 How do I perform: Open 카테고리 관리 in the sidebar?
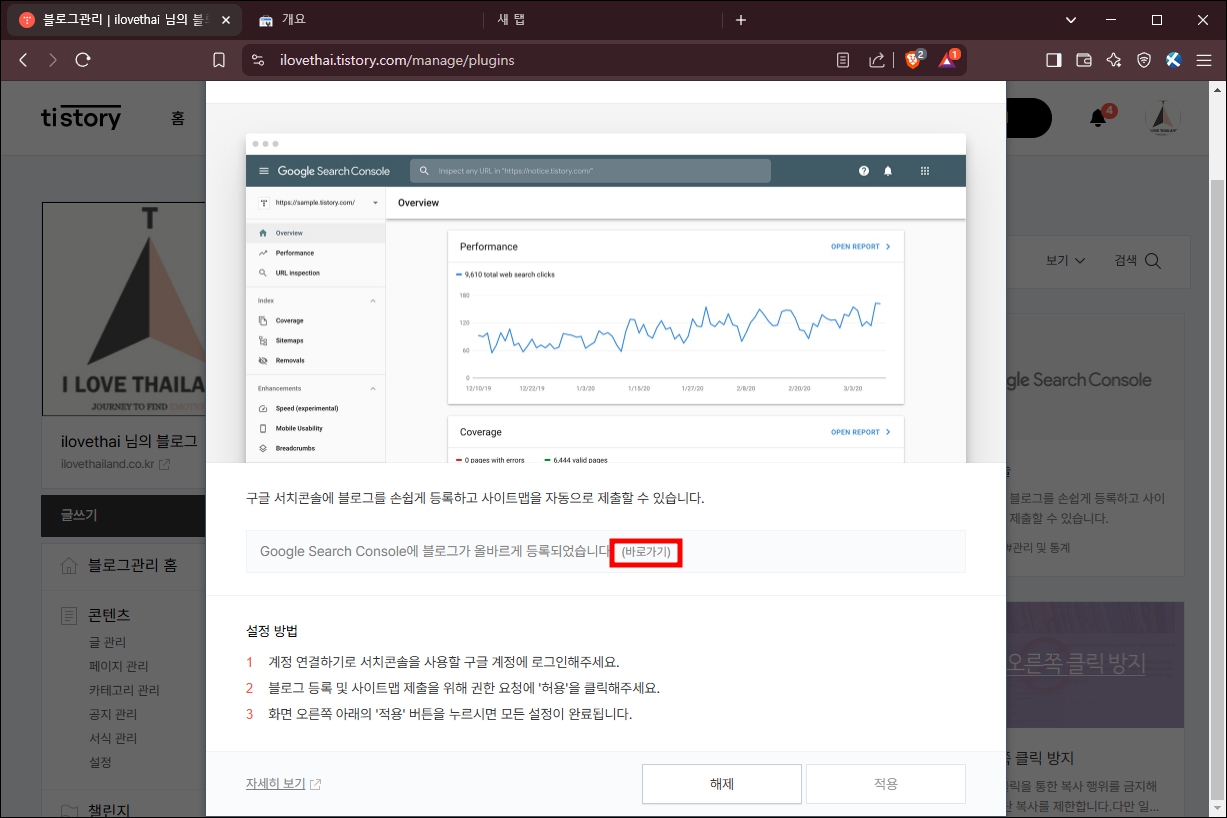[124, 690]
